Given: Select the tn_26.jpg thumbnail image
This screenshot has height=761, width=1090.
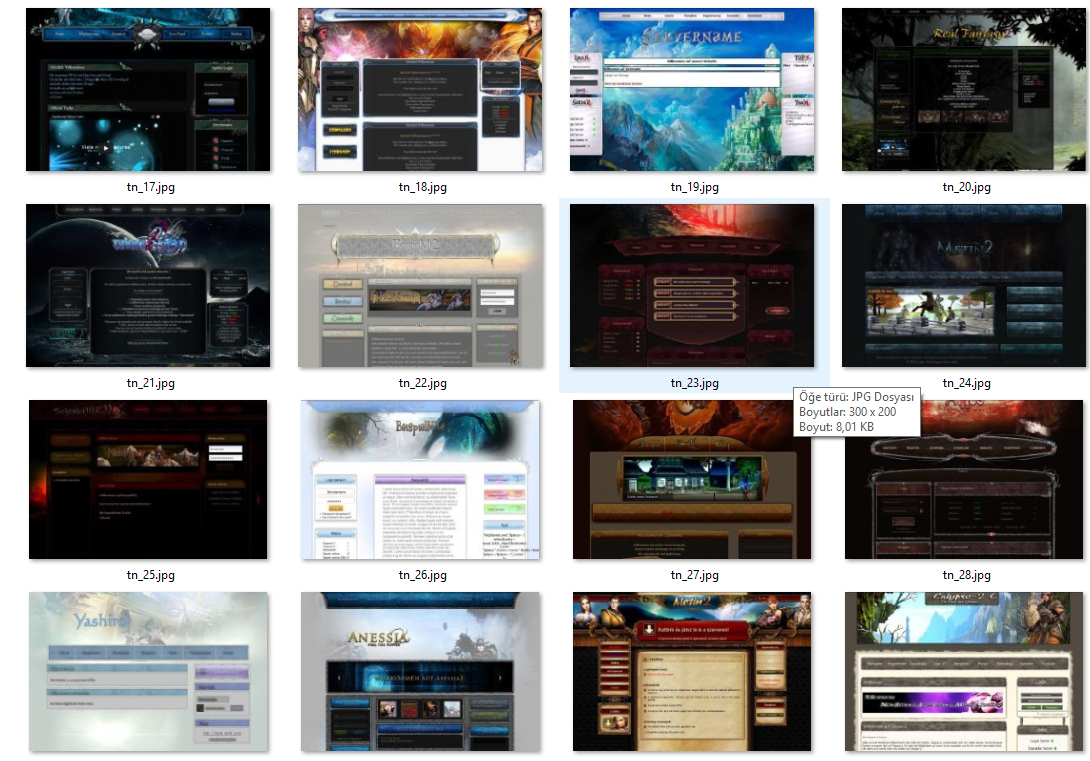Looking at the screenshot, I should click(x=420, y=480).
